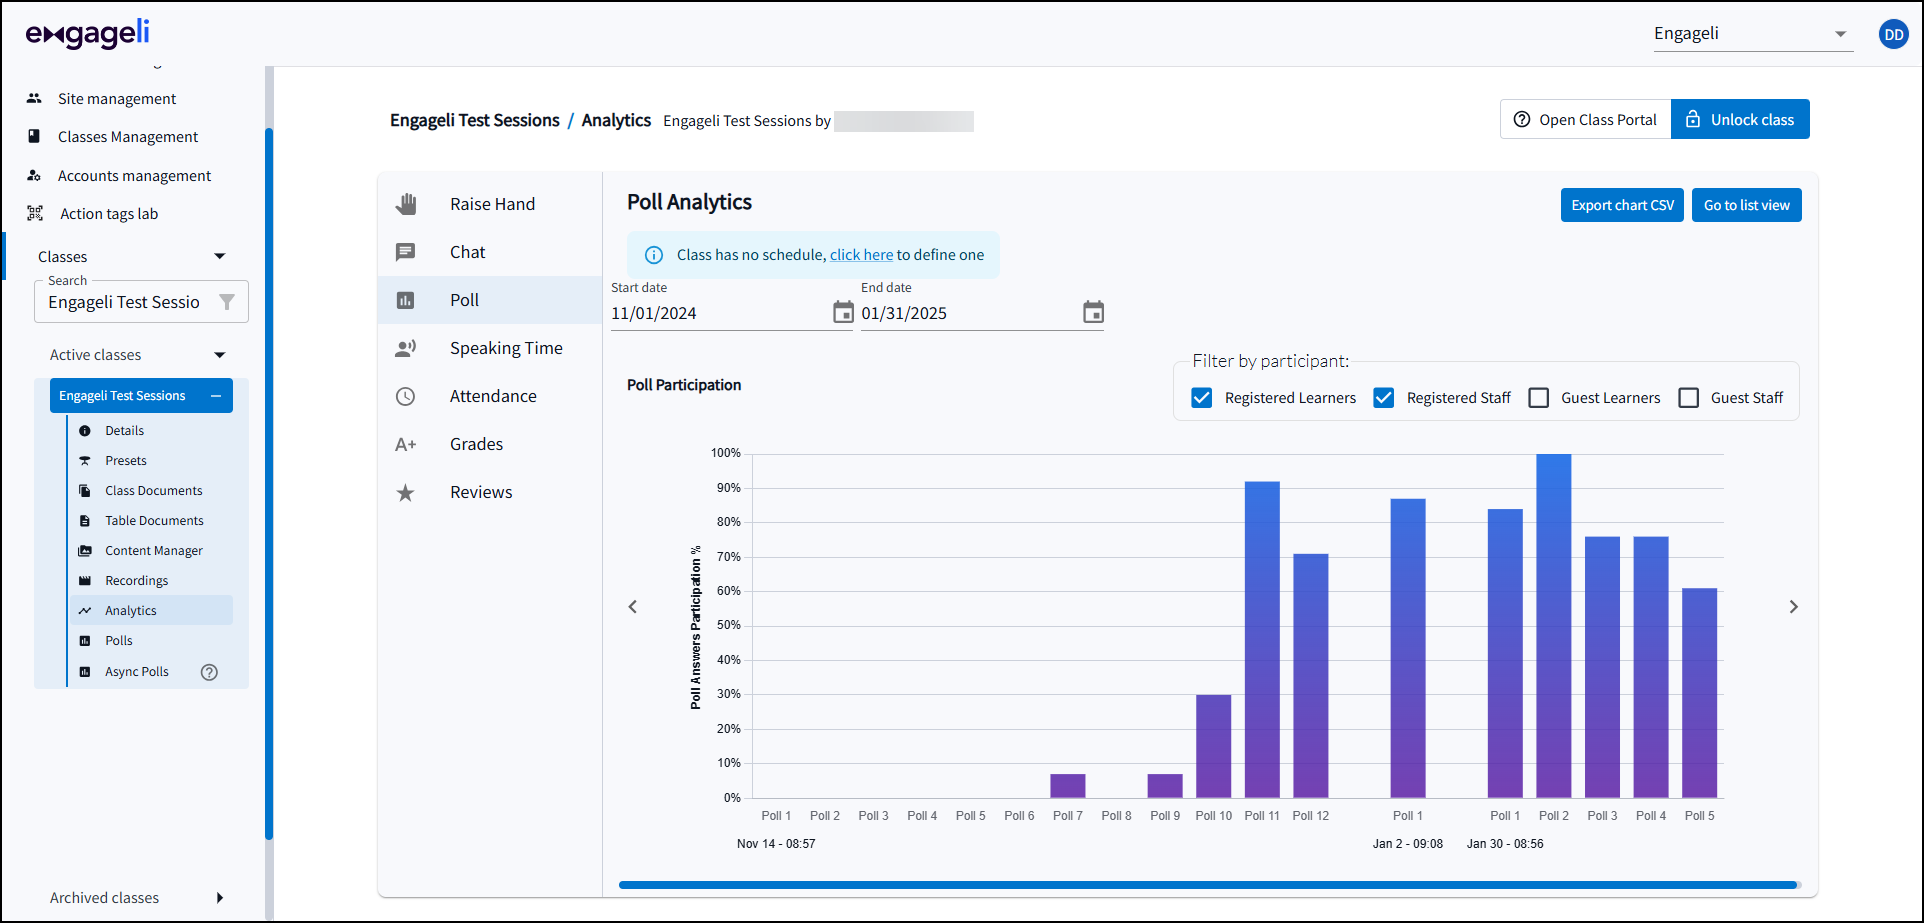This screenshot has height=923, width=1924.
Task: Click Open Class Portal button
Action: pyautogui.click(x=1586, y=119)
